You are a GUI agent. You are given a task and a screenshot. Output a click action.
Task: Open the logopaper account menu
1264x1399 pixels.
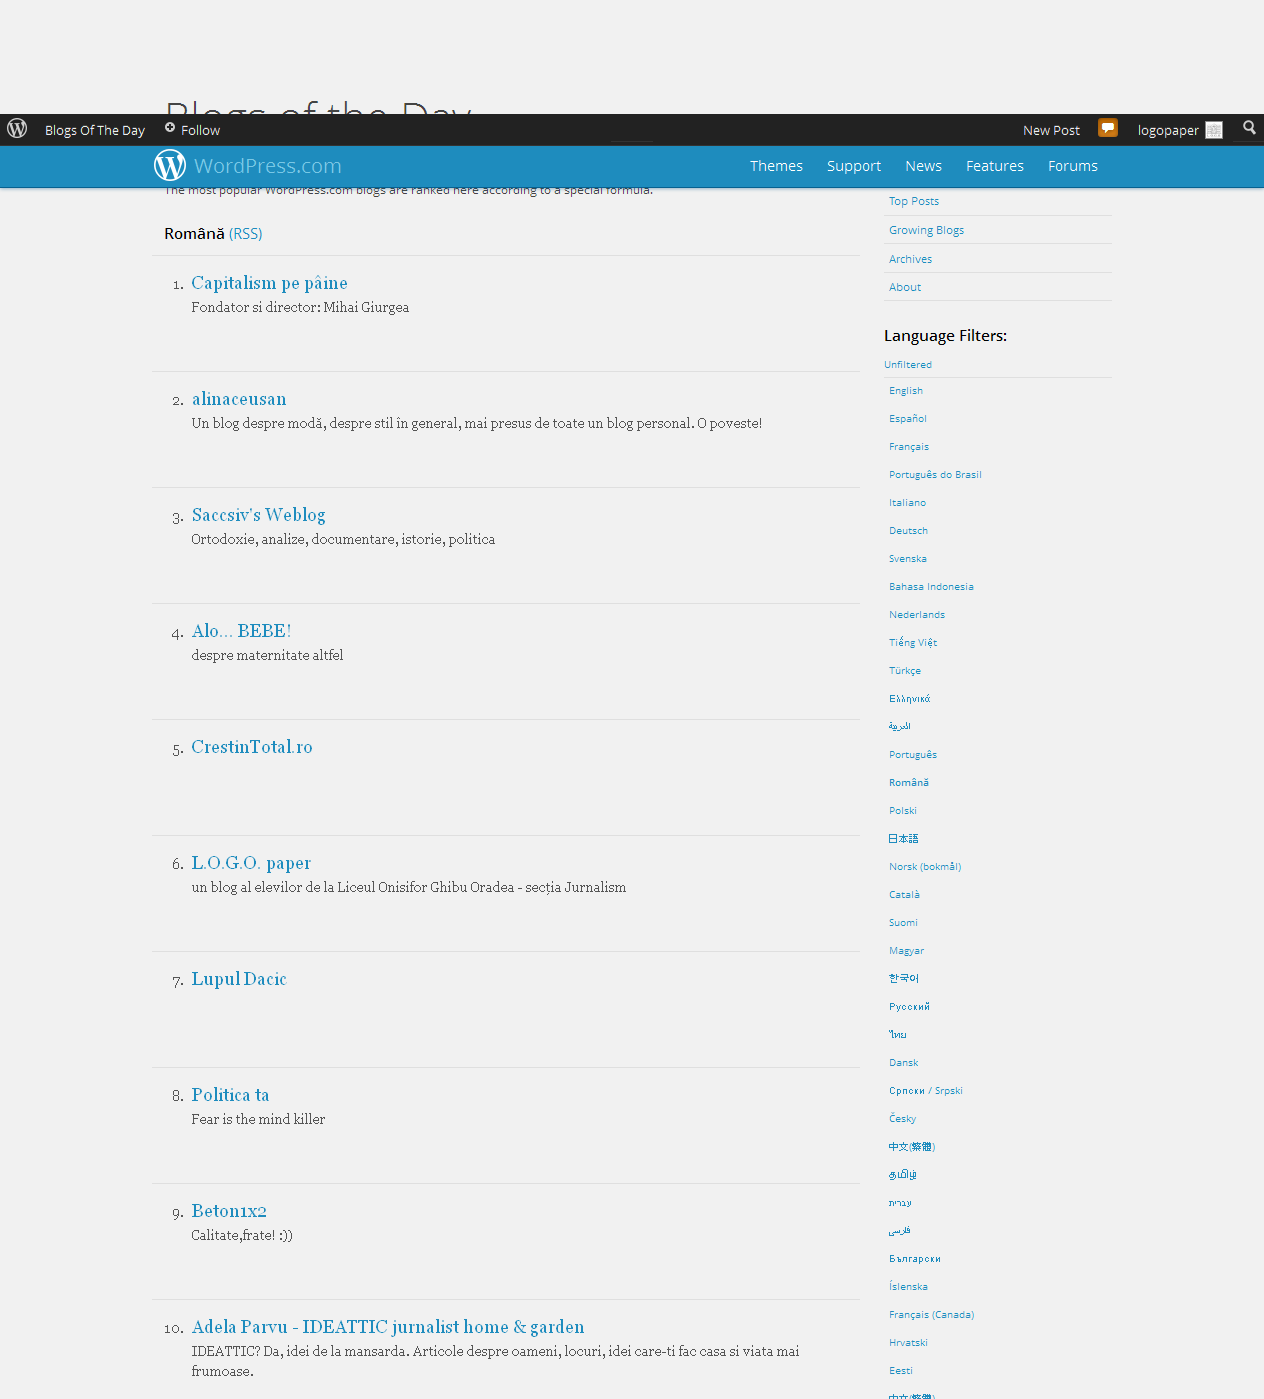tap(1167, 130)
